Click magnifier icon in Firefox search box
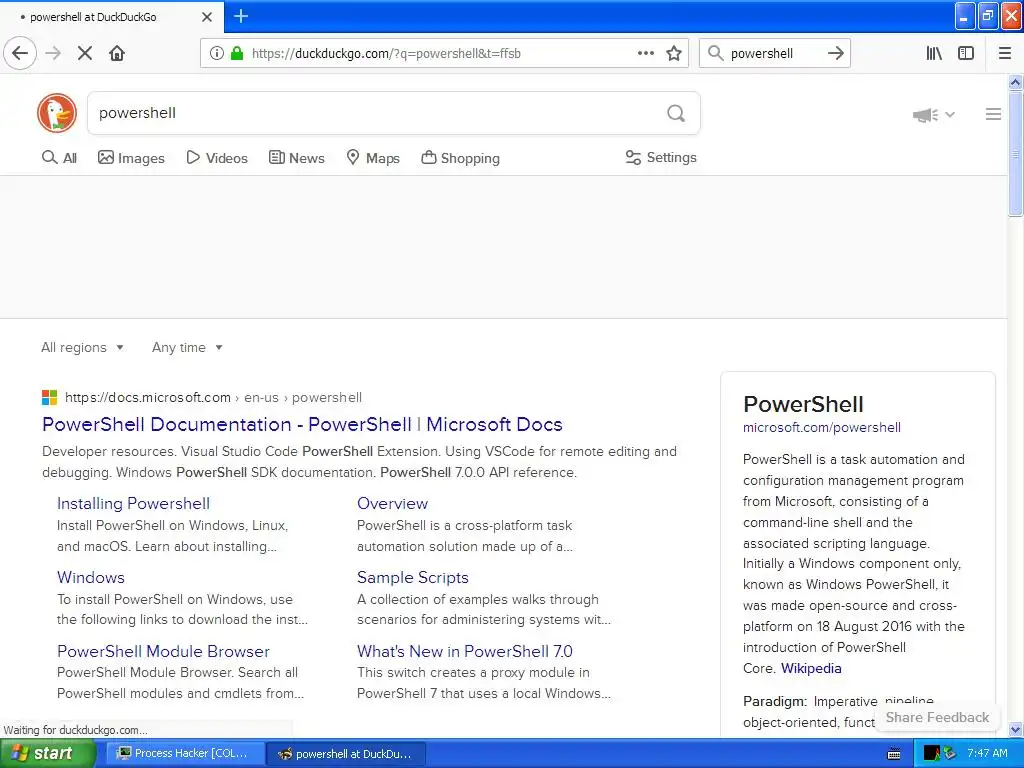 716,54
